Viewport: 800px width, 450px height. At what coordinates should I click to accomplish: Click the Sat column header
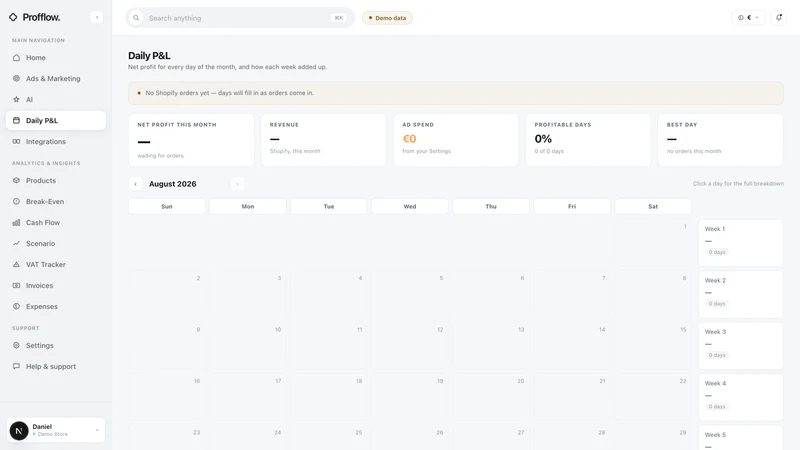pos(653,207)
